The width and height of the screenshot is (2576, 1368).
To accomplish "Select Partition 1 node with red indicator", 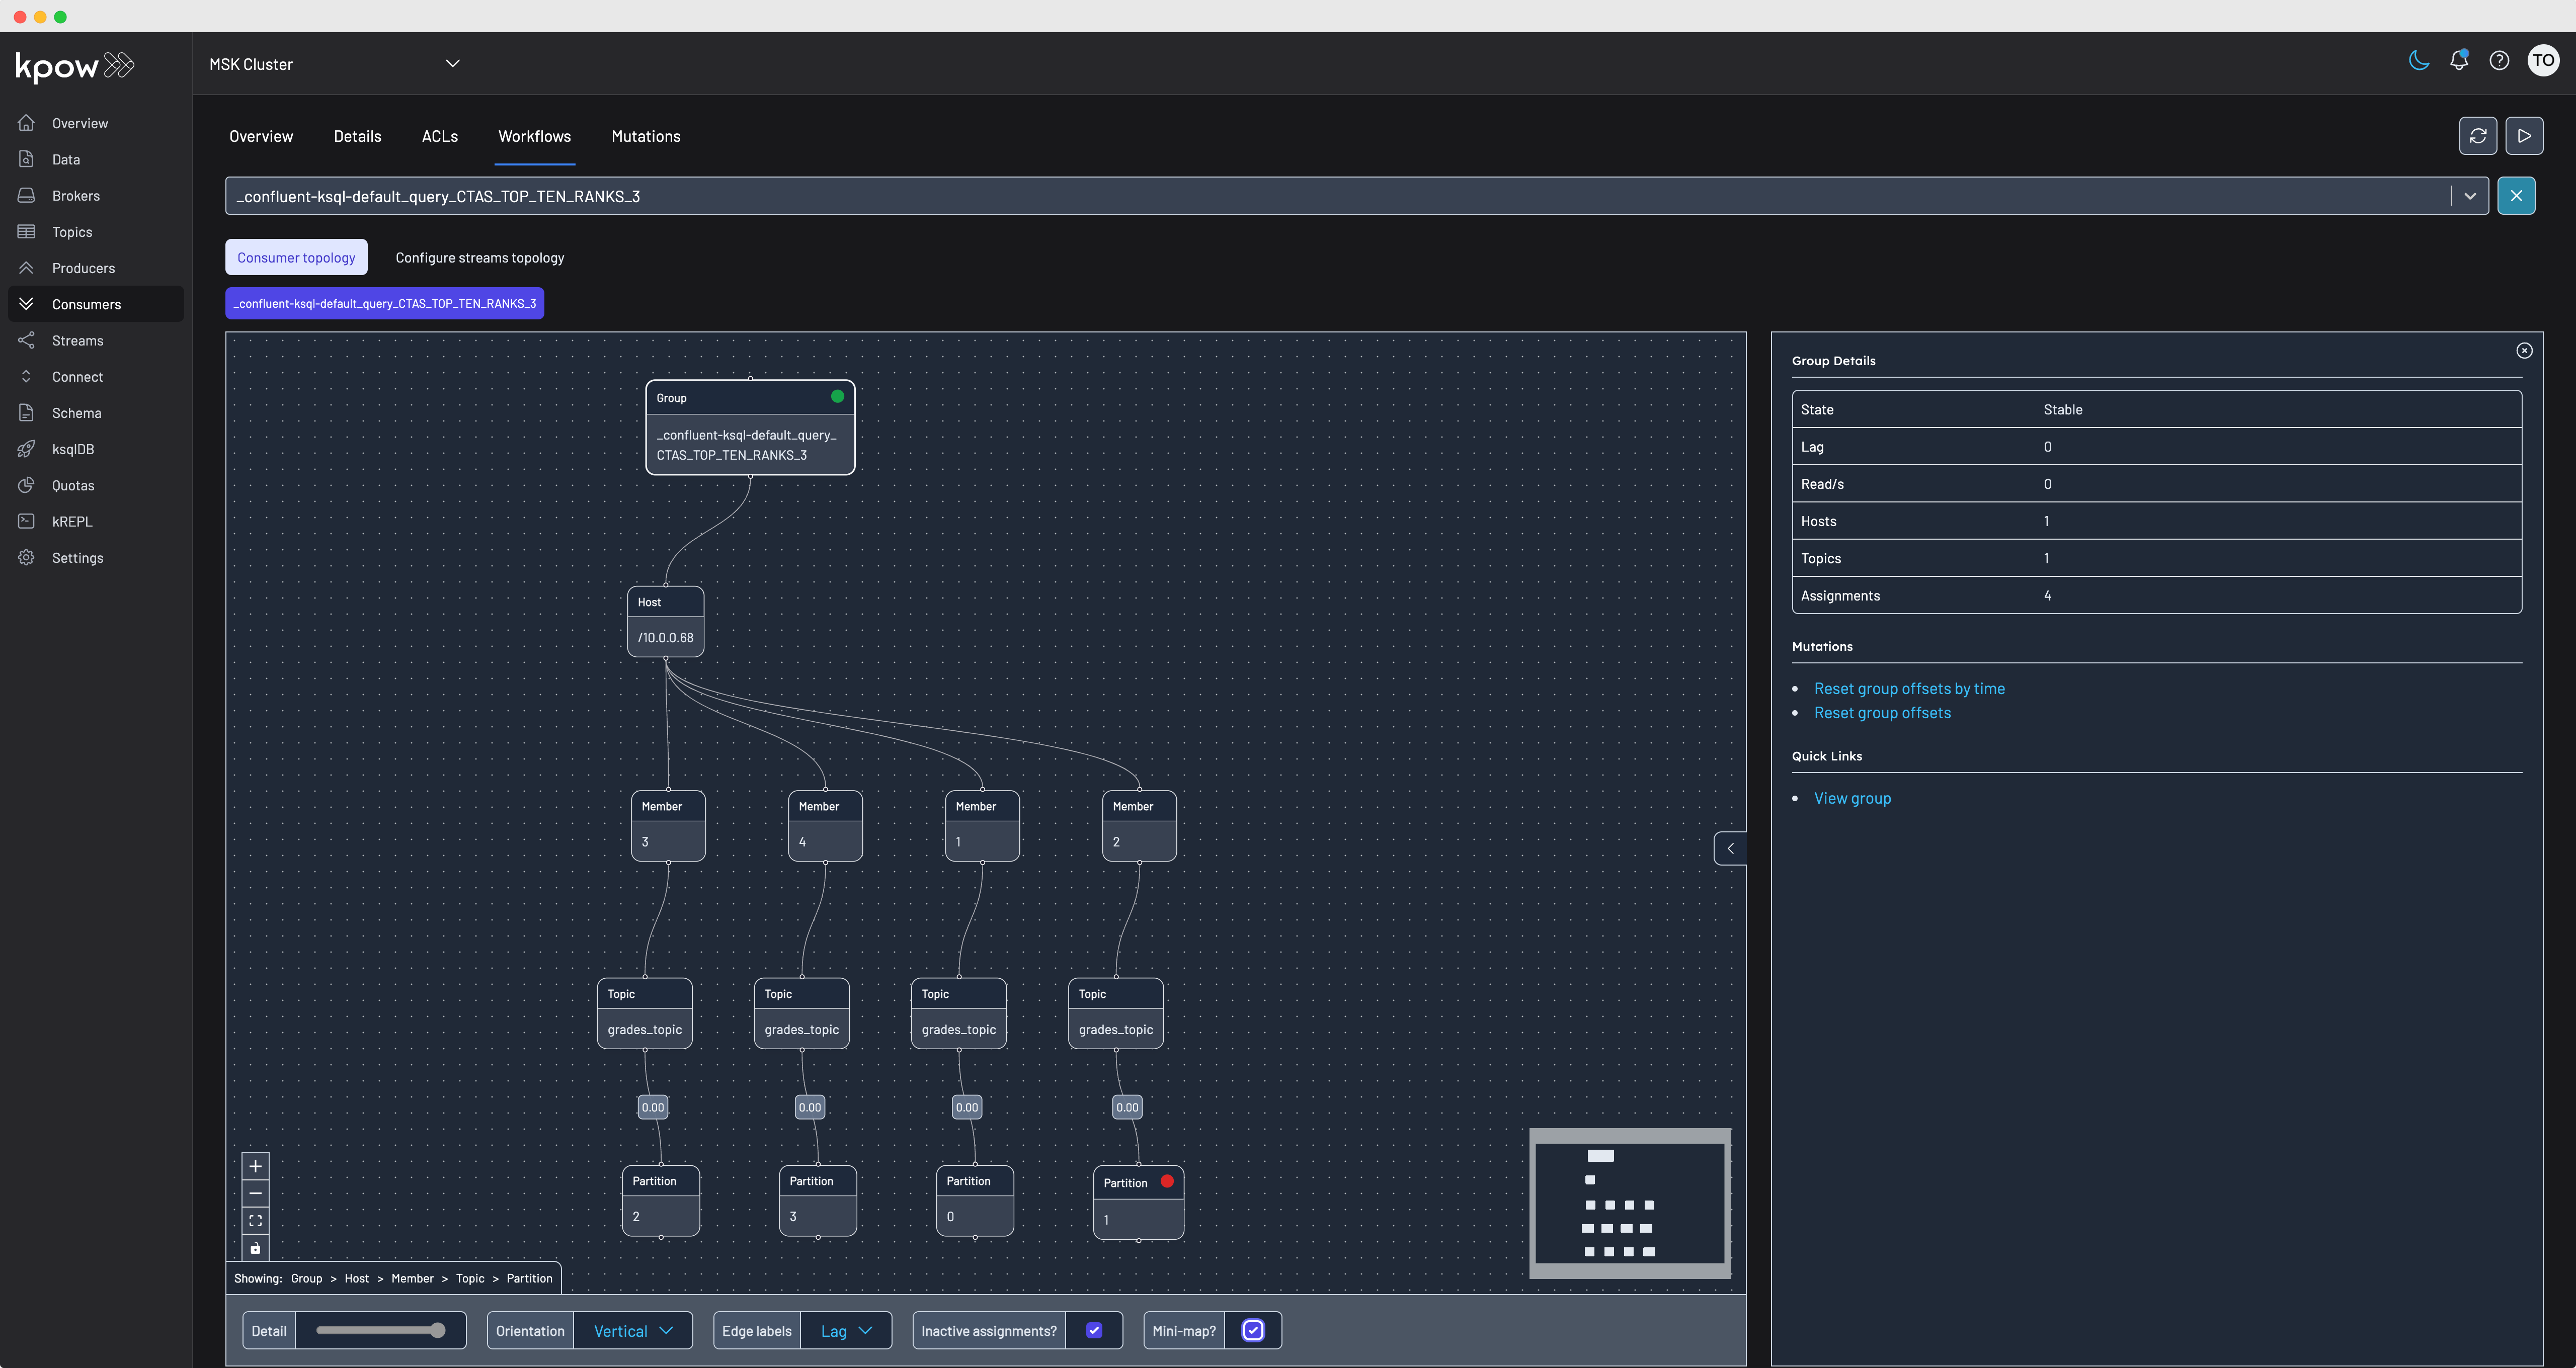I will click(1139, 1203).
